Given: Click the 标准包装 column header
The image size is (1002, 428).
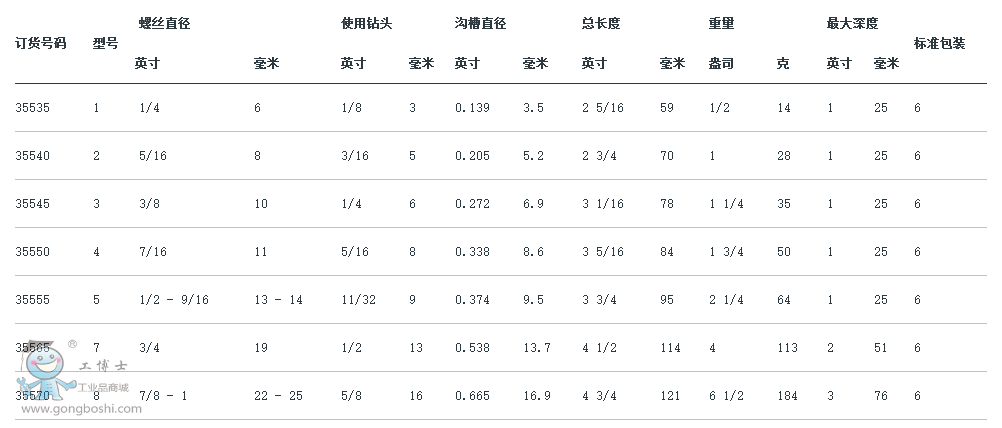Looking at the screenshot, I should [939, 43].
